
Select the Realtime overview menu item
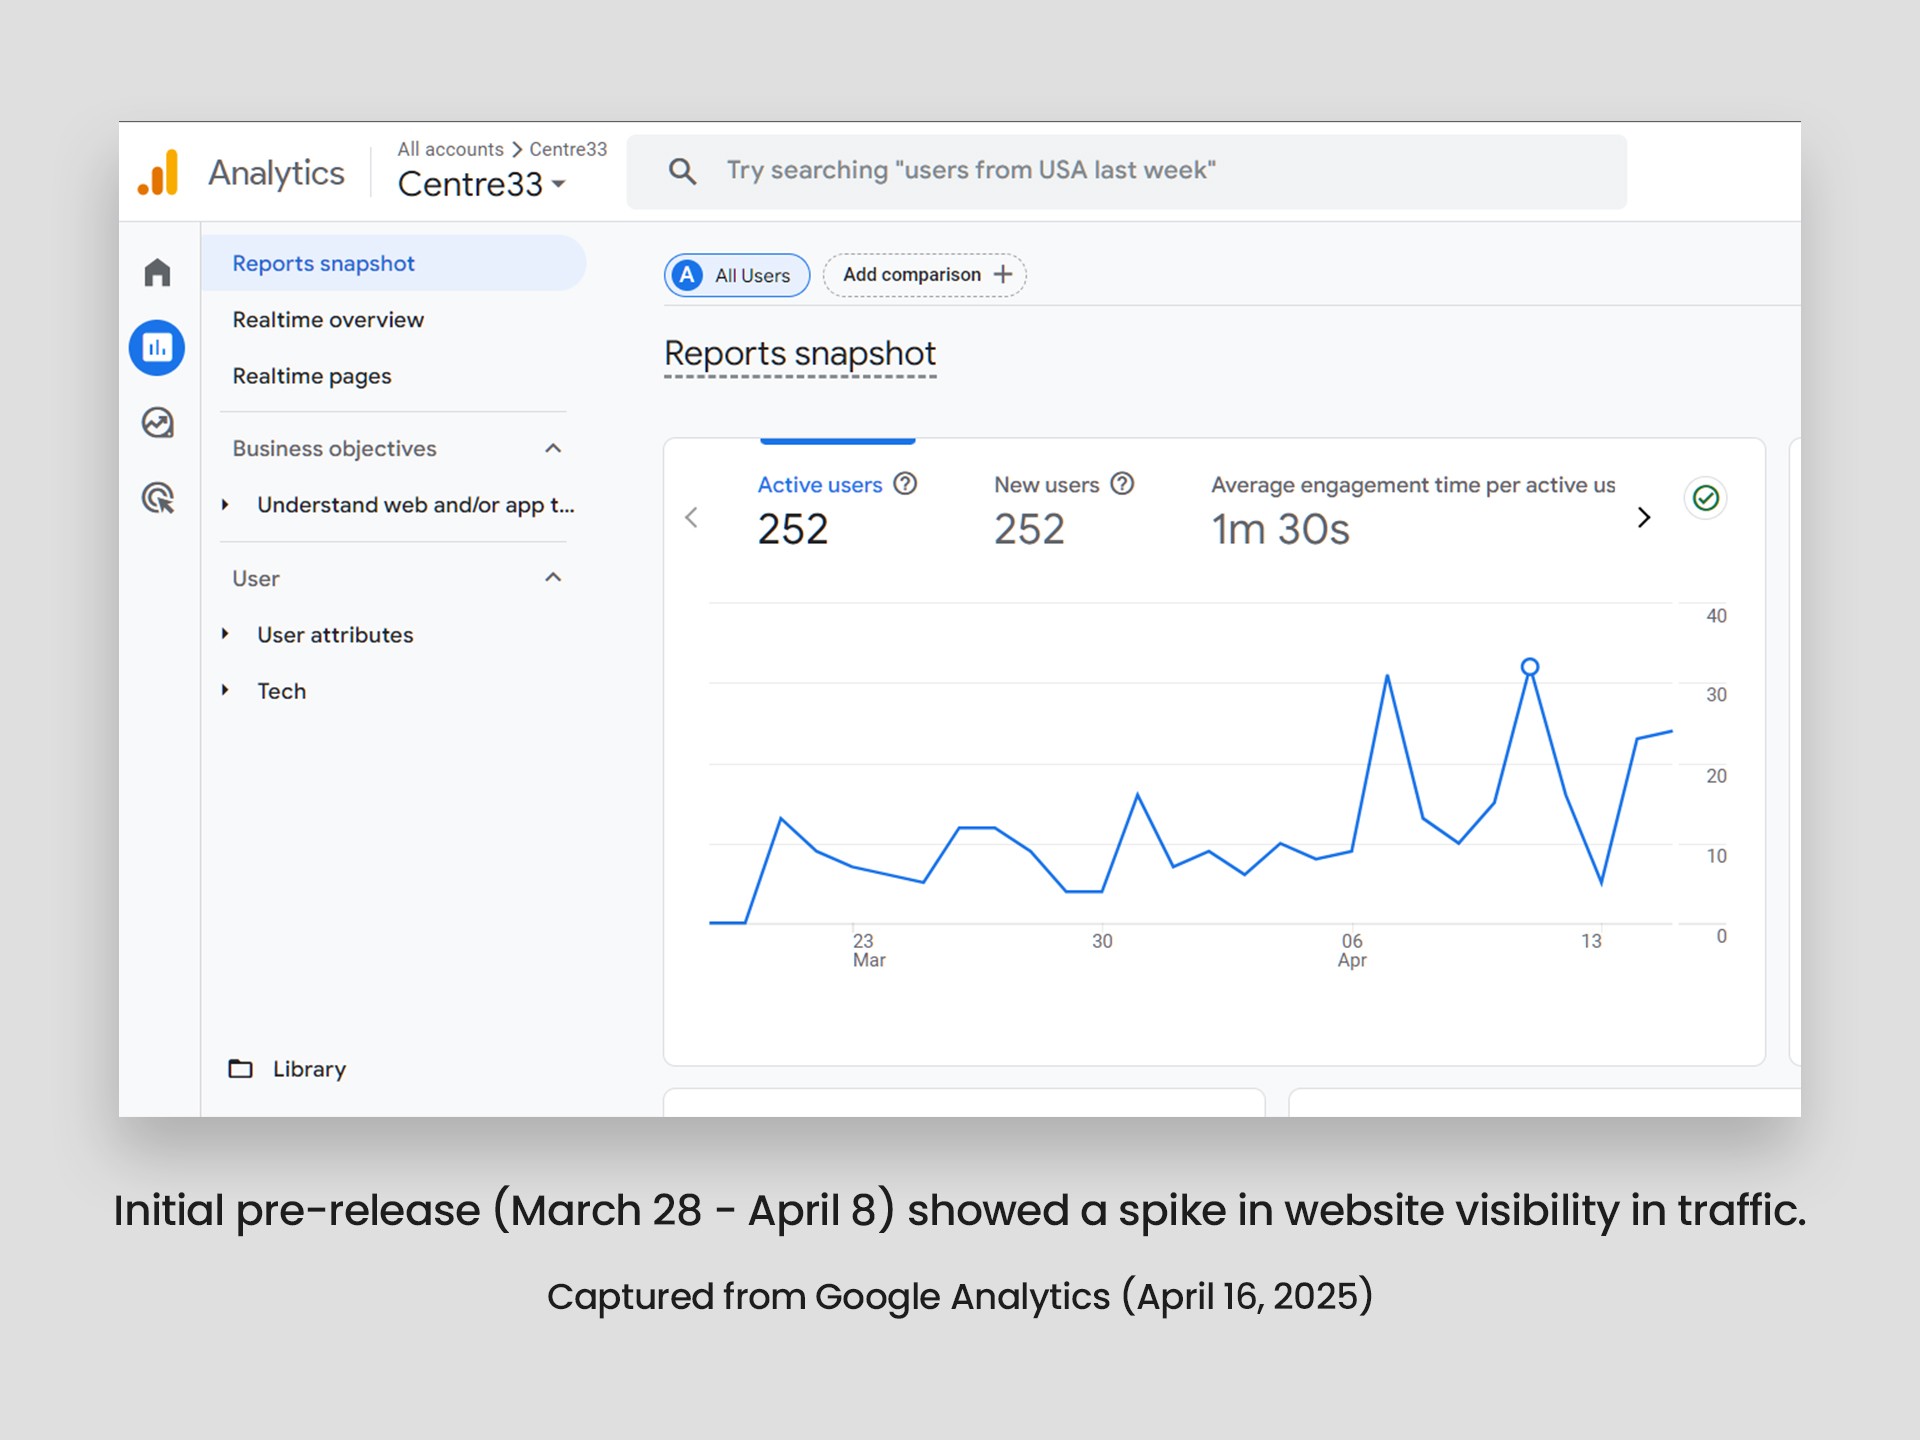[328, 320]
